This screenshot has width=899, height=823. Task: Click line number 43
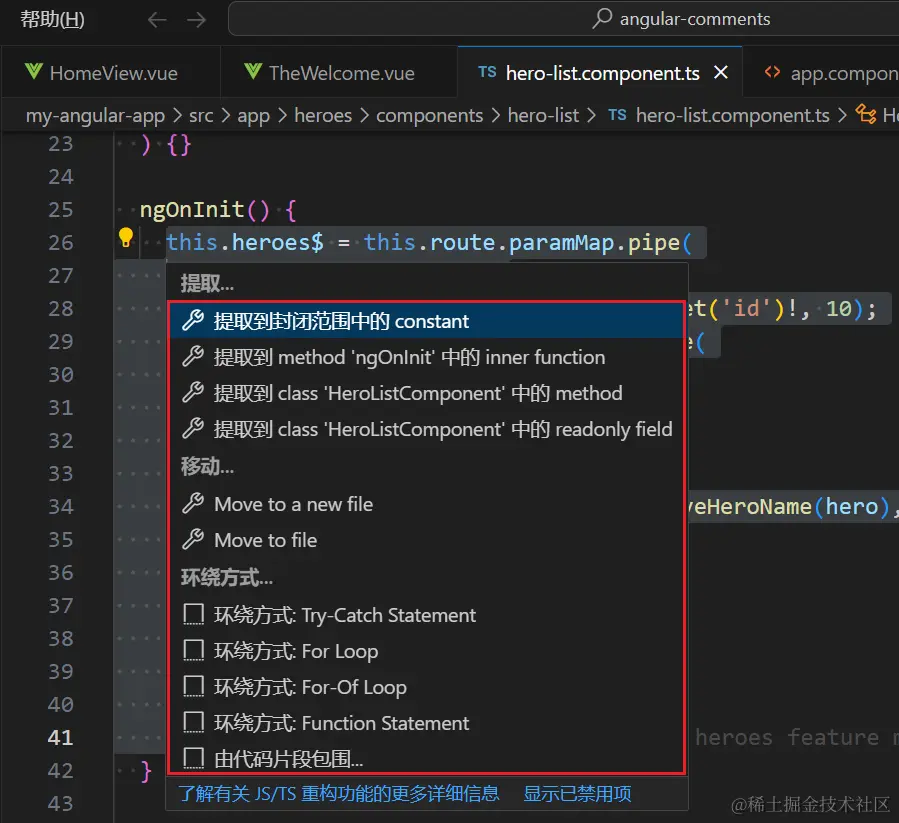(61, 803)
